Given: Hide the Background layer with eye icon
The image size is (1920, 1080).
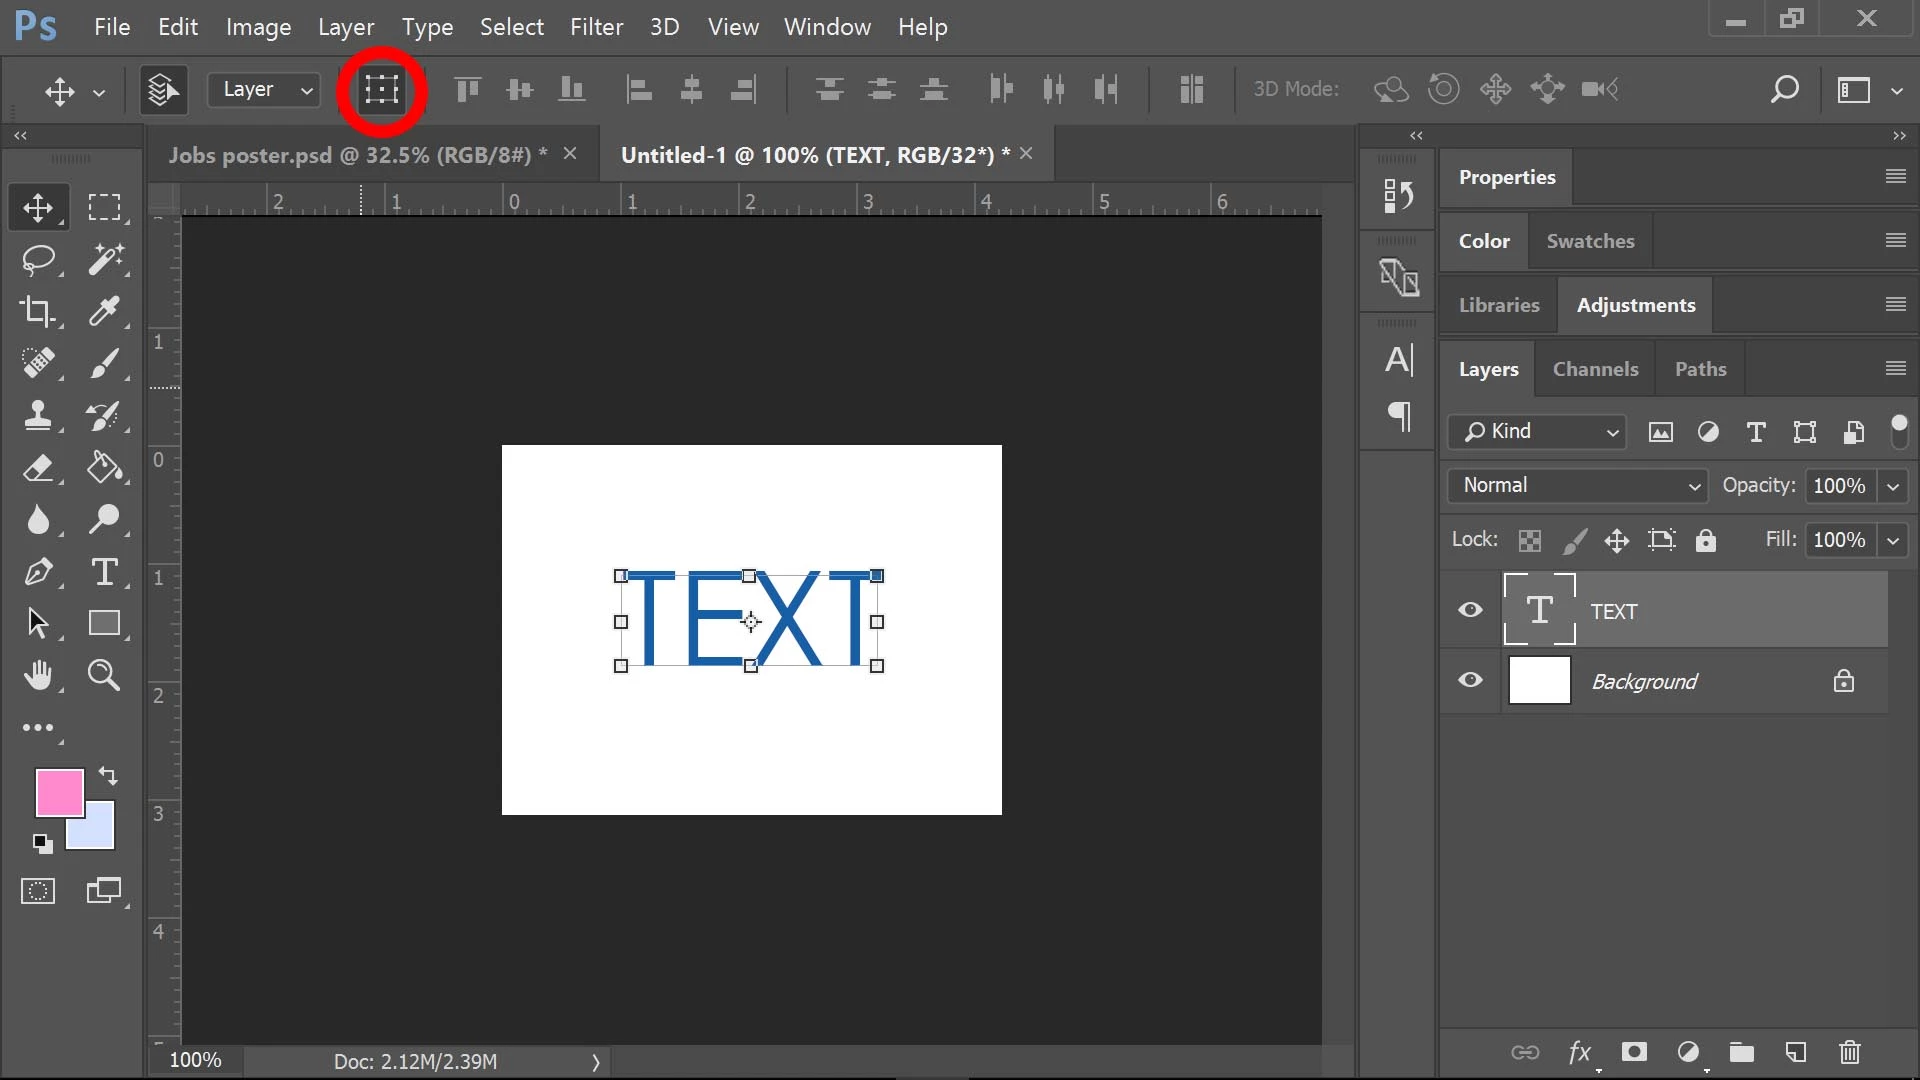Looking at the screenshot, I should pyautogui.click(x=1470, y=680).
